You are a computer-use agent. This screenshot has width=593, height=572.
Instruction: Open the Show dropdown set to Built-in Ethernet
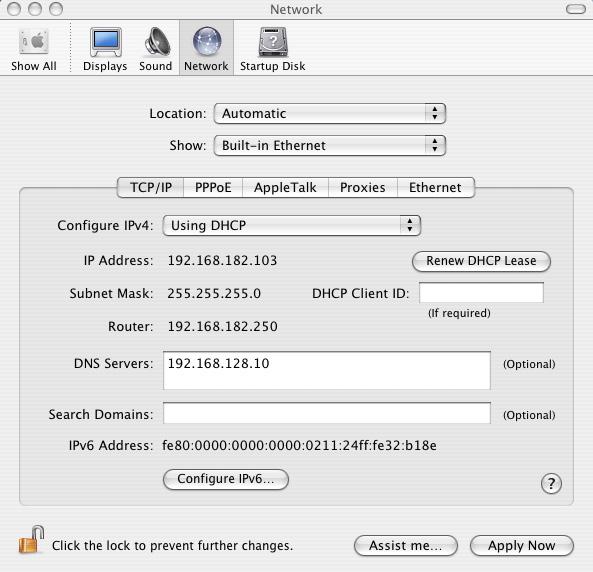(330, 146)
